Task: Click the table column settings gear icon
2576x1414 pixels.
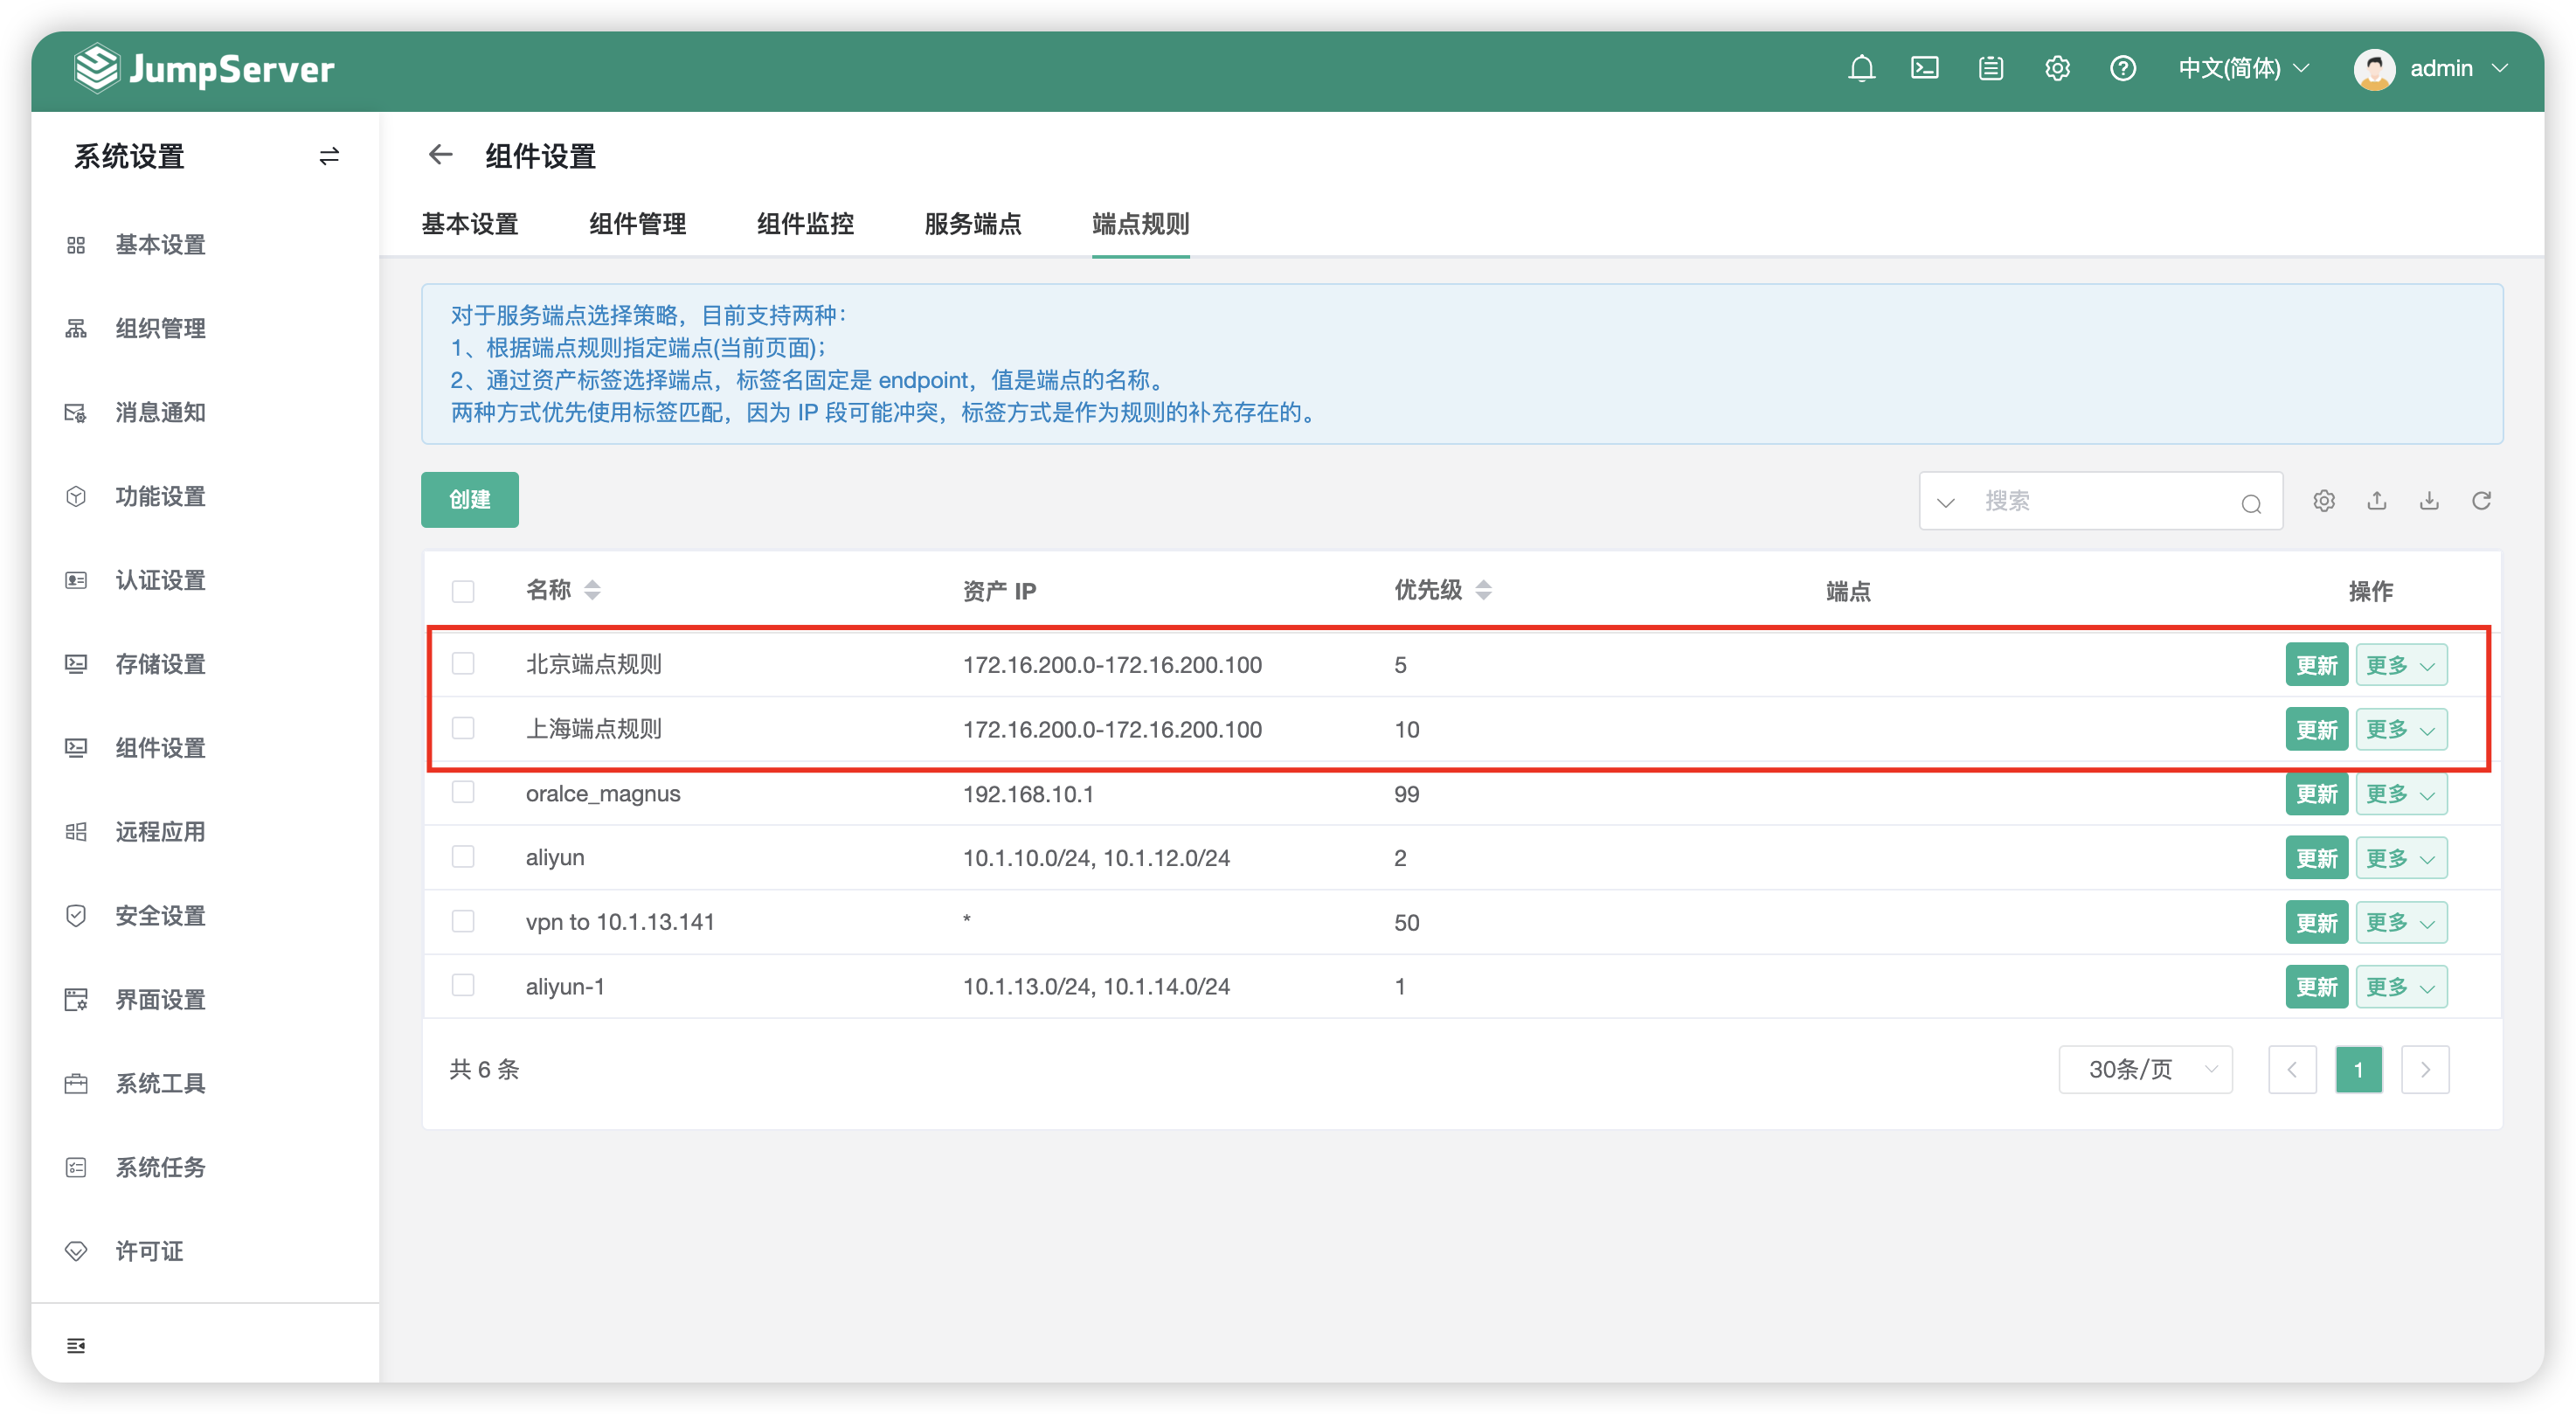Action: [x=2323, y=500]
